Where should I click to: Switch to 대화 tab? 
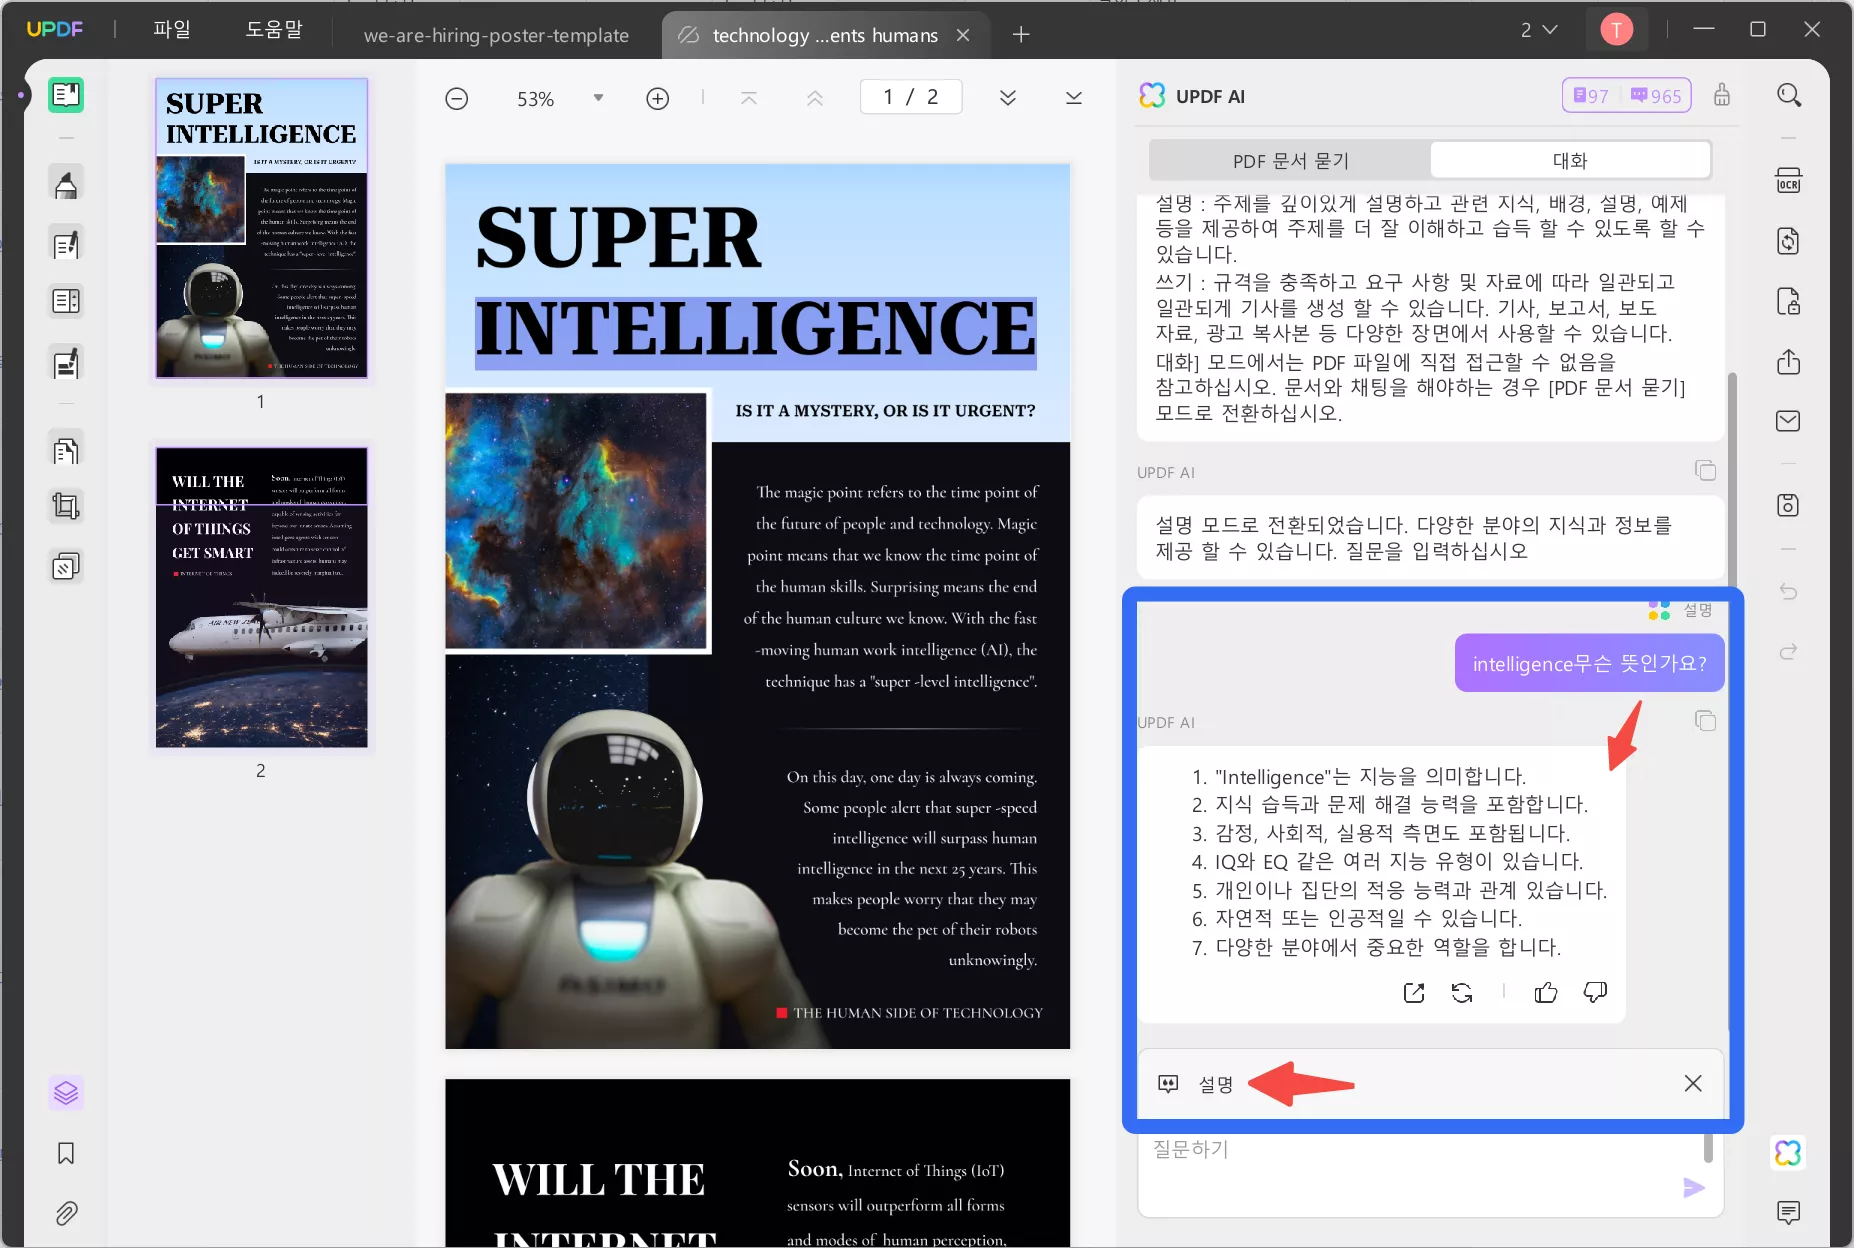point(1570,160)
